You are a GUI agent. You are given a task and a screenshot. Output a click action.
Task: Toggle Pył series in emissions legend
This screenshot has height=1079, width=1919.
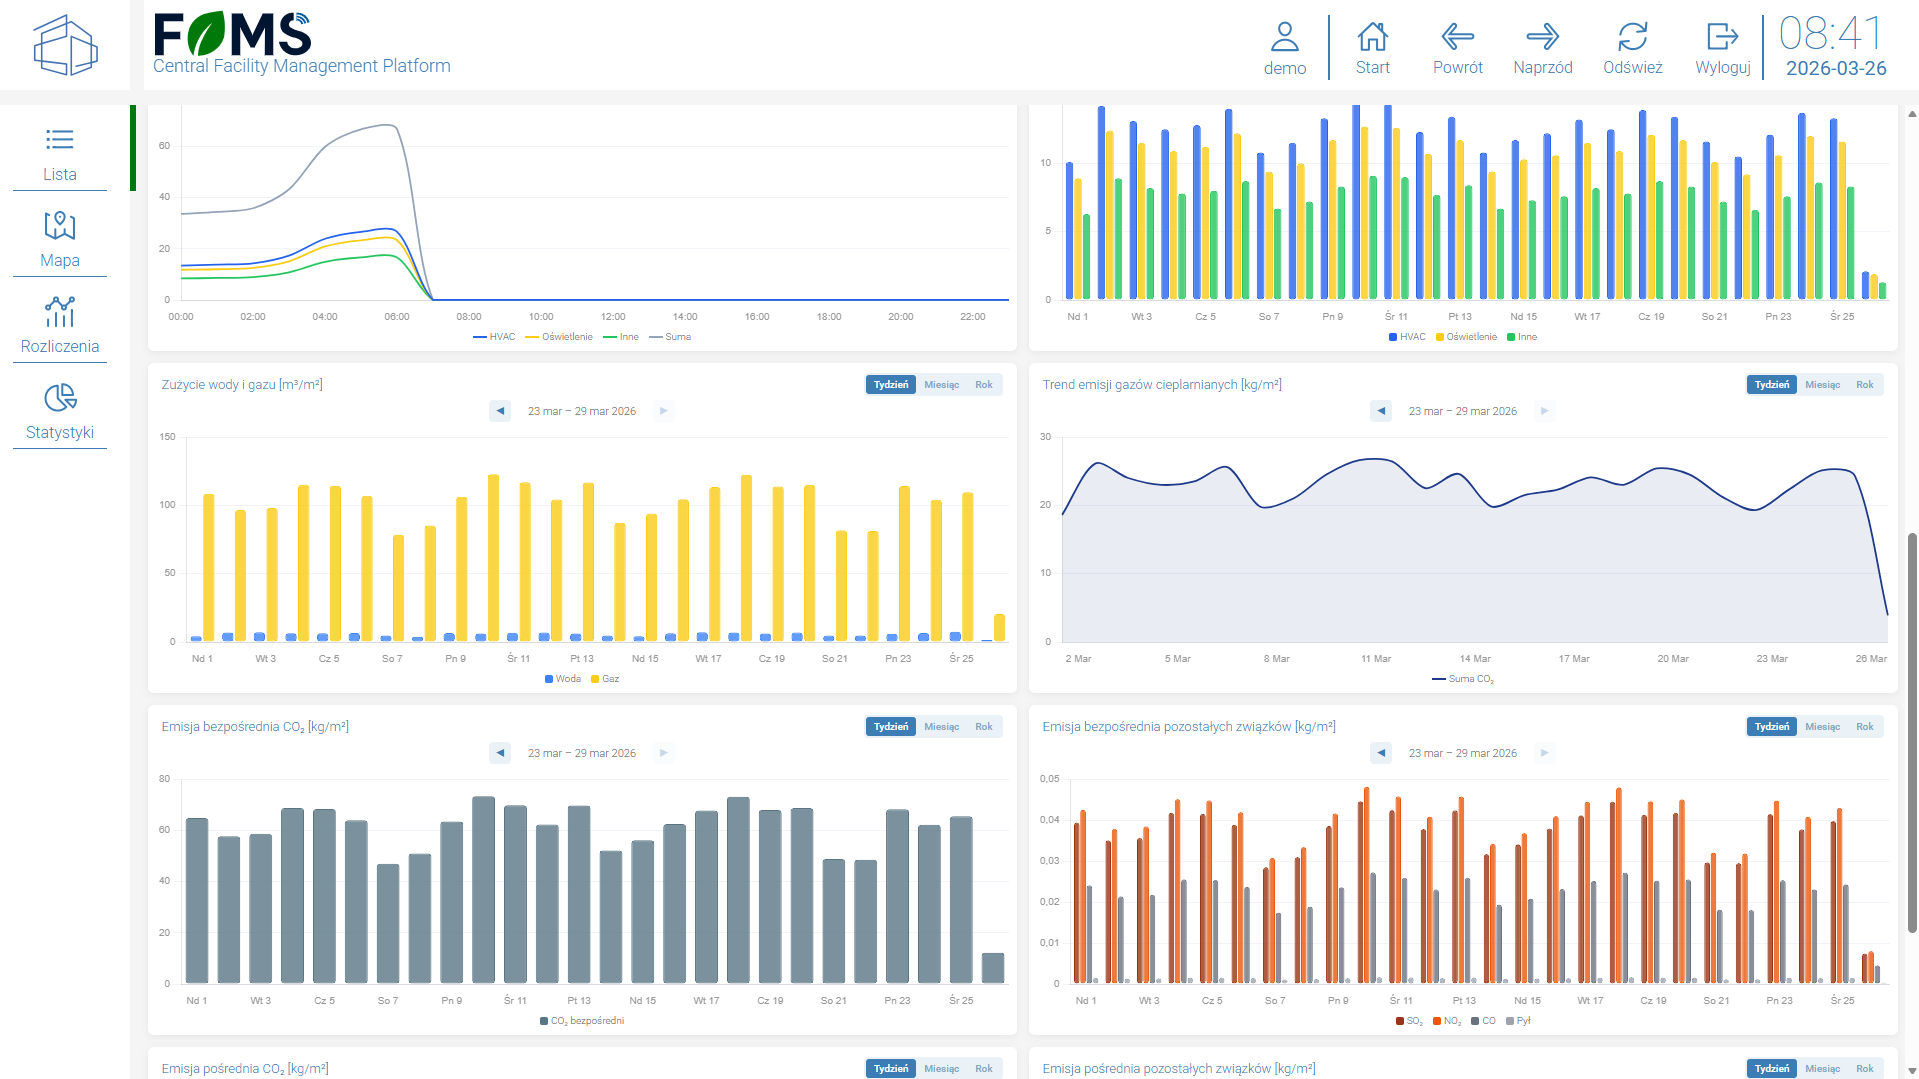pyautogui.click(x=1518, y=1021)
